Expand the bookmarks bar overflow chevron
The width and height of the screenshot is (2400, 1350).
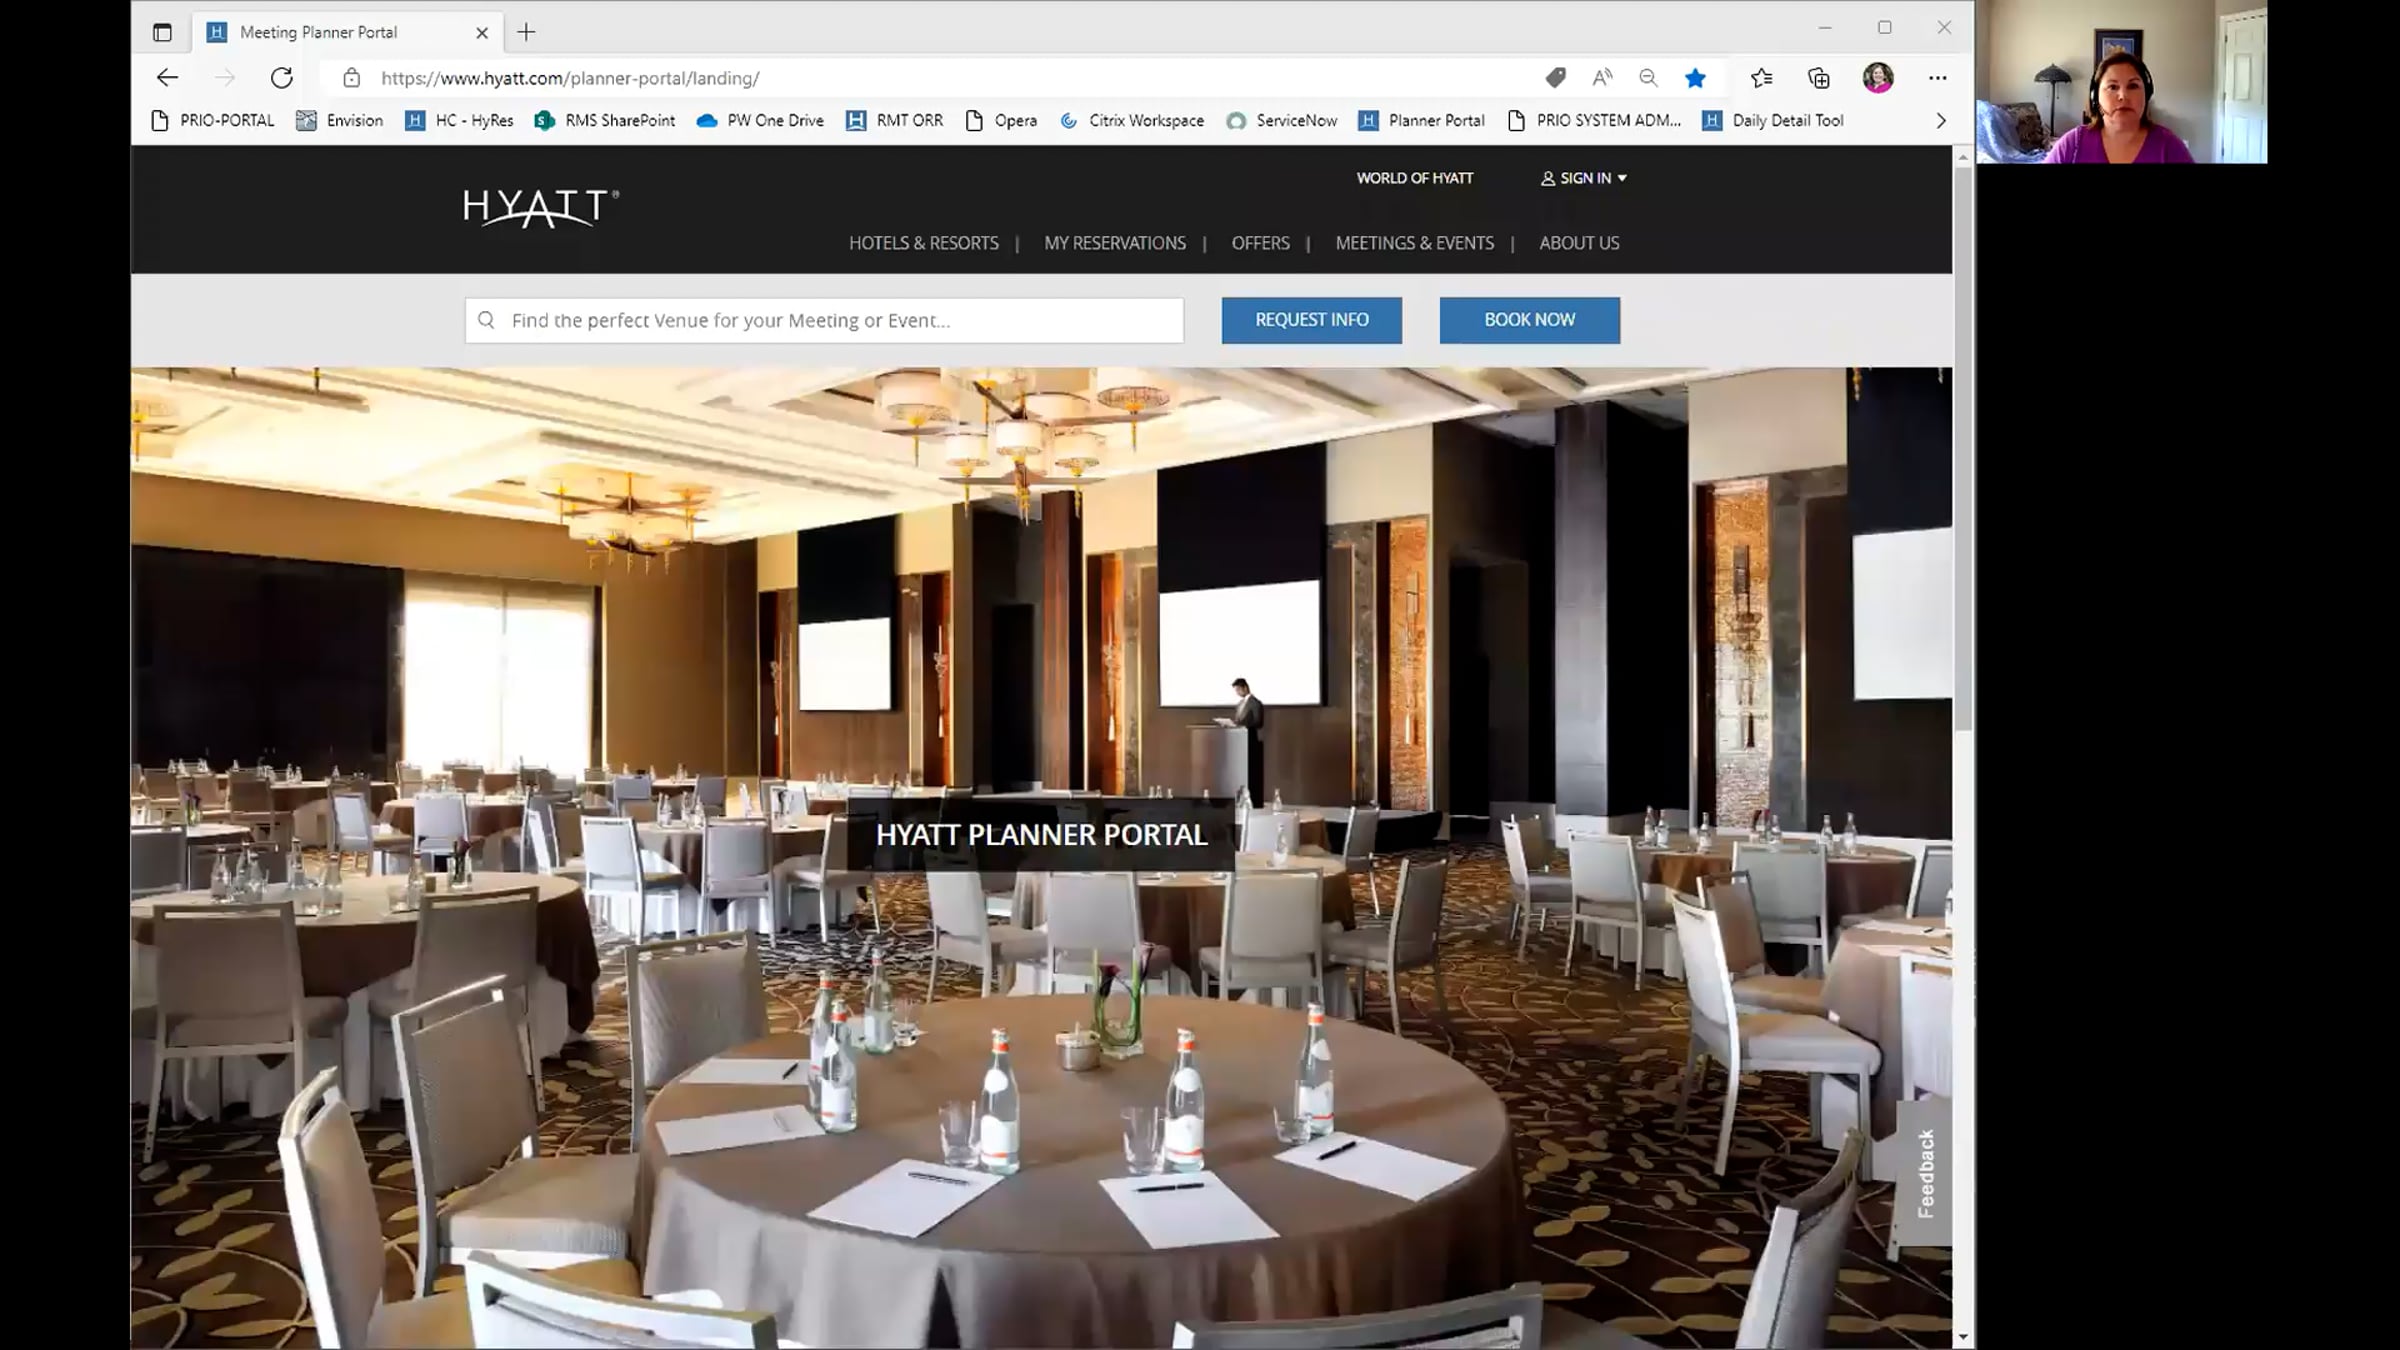tap(1941, 121)
